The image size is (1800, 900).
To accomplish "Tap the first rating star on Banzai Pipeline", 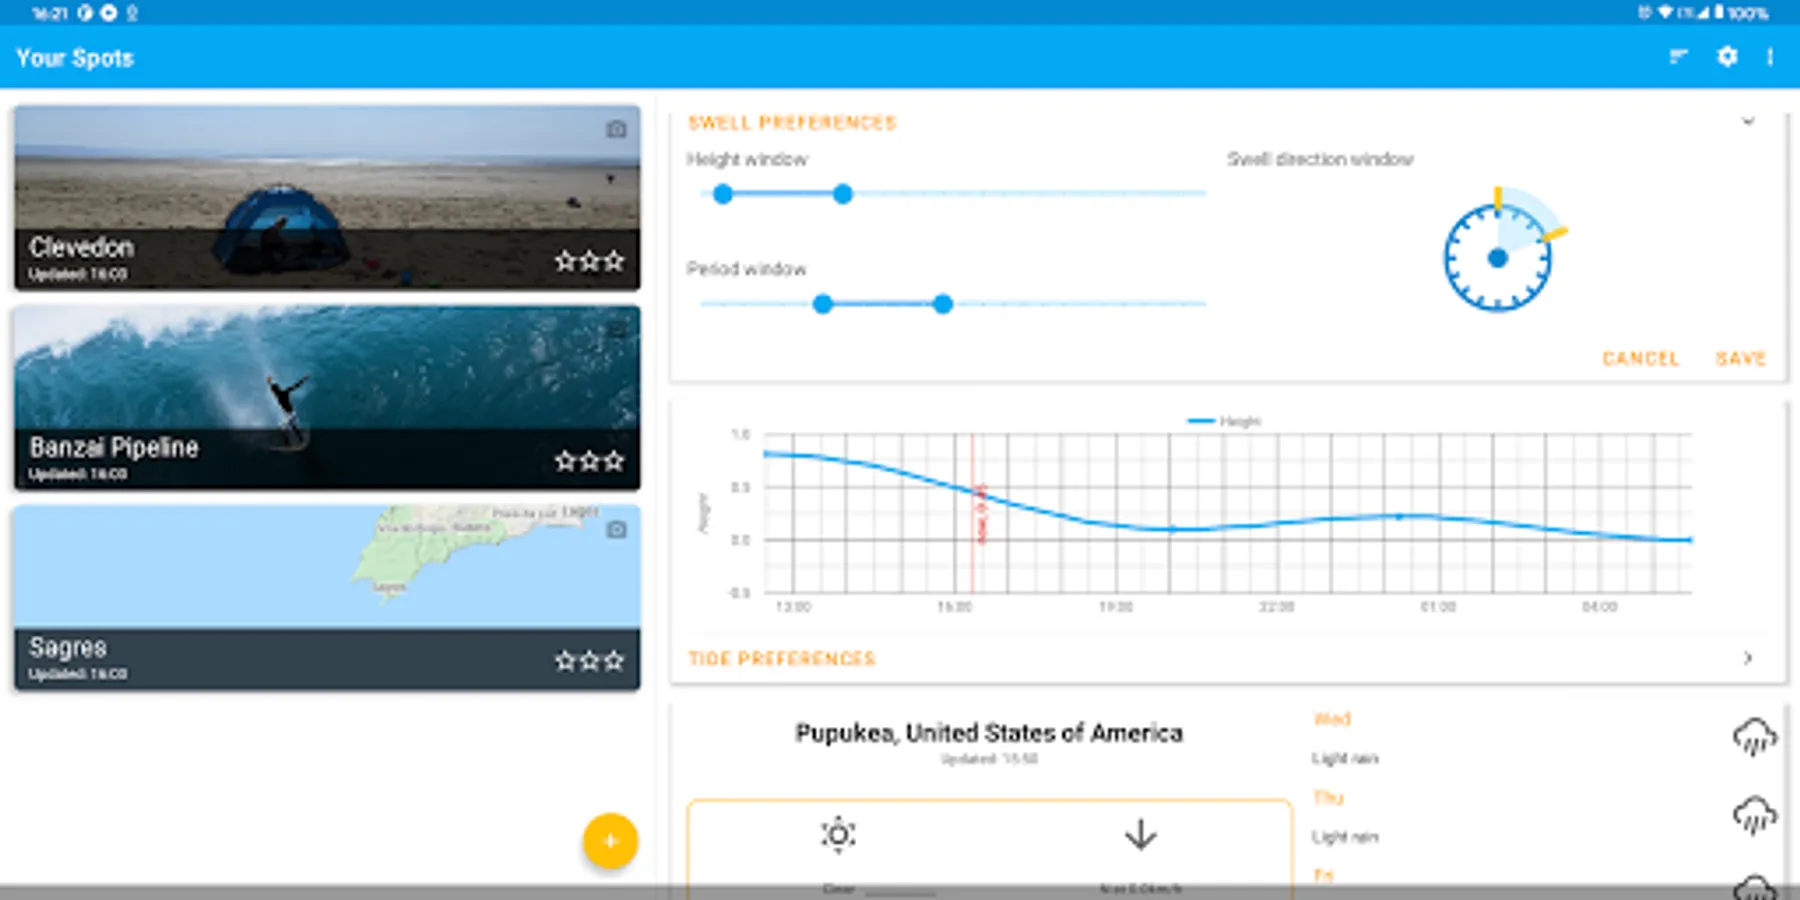I will pos(565,461).
